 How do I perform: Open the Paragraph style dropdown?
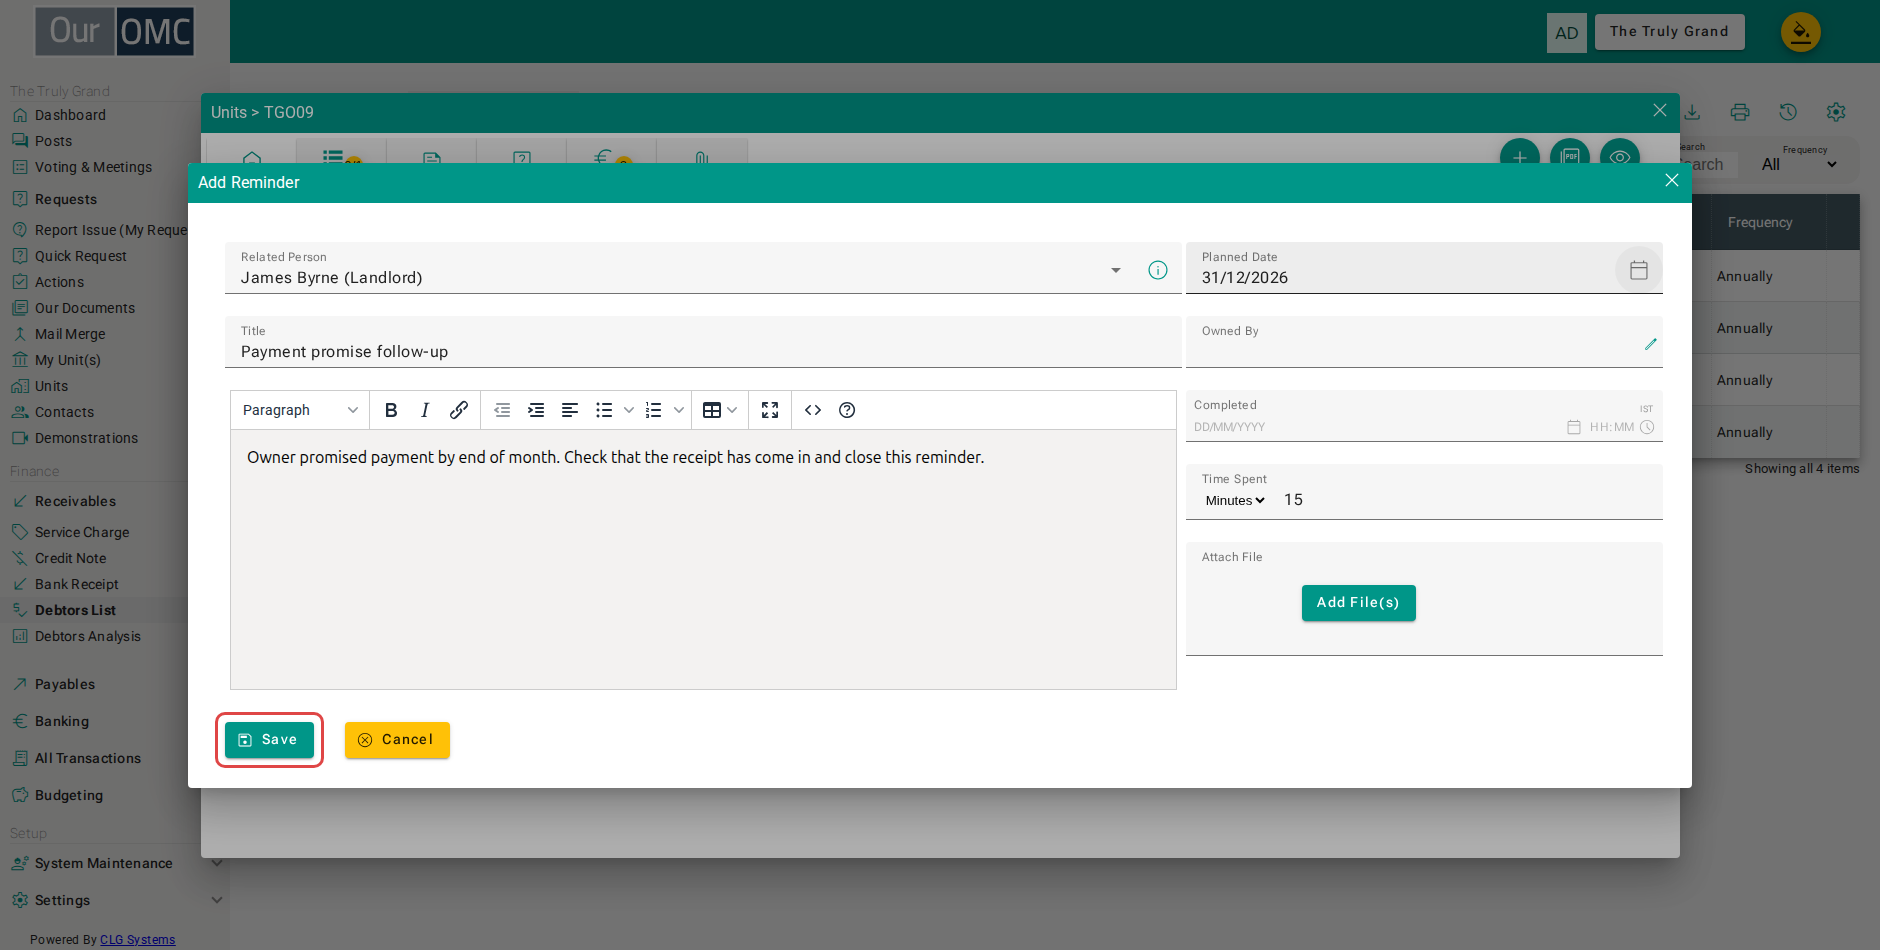click(300, 410)
